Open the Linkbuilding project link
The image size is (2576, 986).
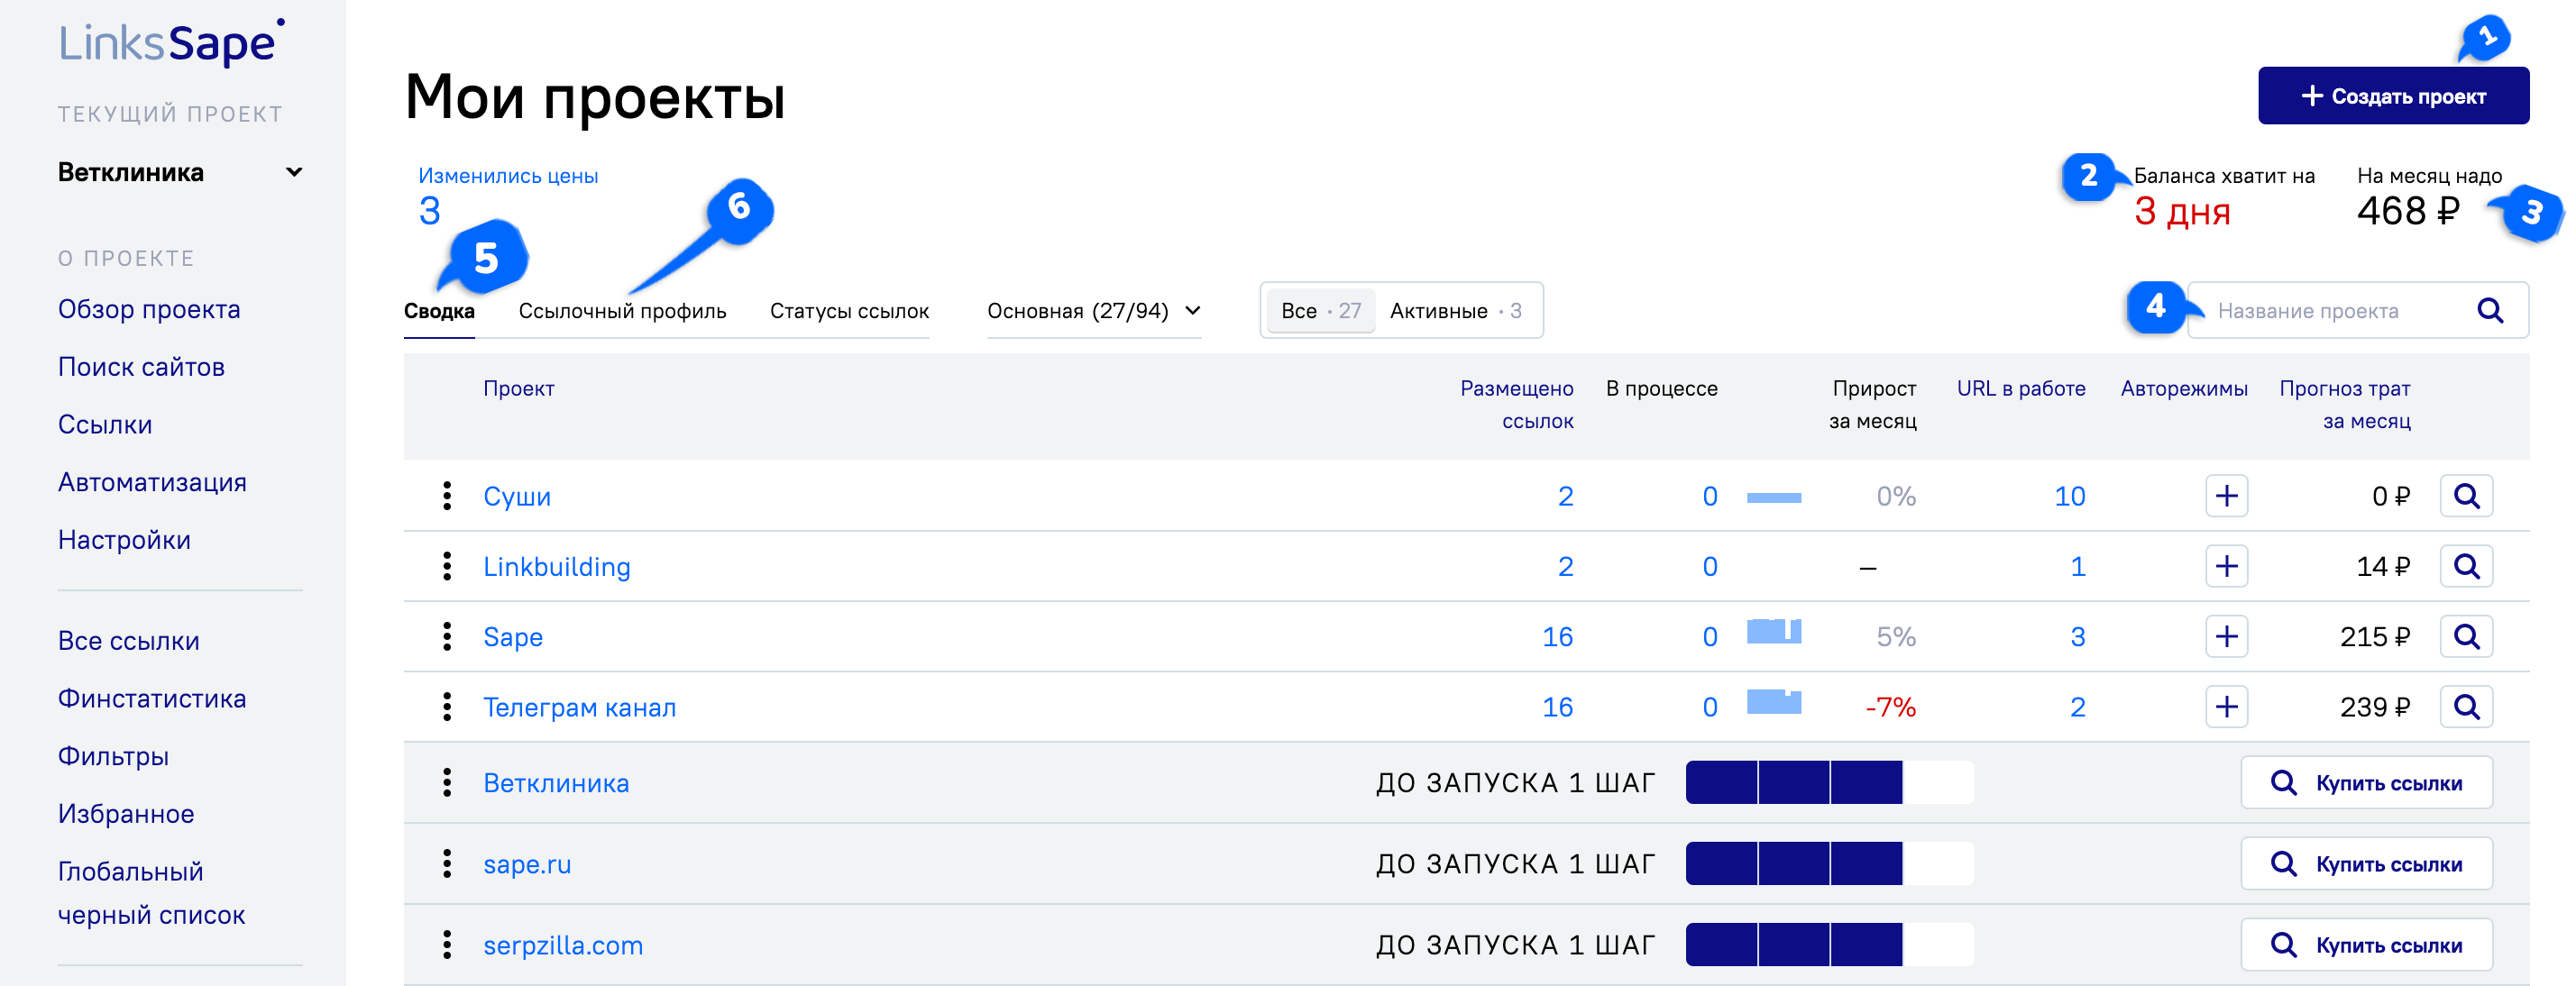pos(557,567)
